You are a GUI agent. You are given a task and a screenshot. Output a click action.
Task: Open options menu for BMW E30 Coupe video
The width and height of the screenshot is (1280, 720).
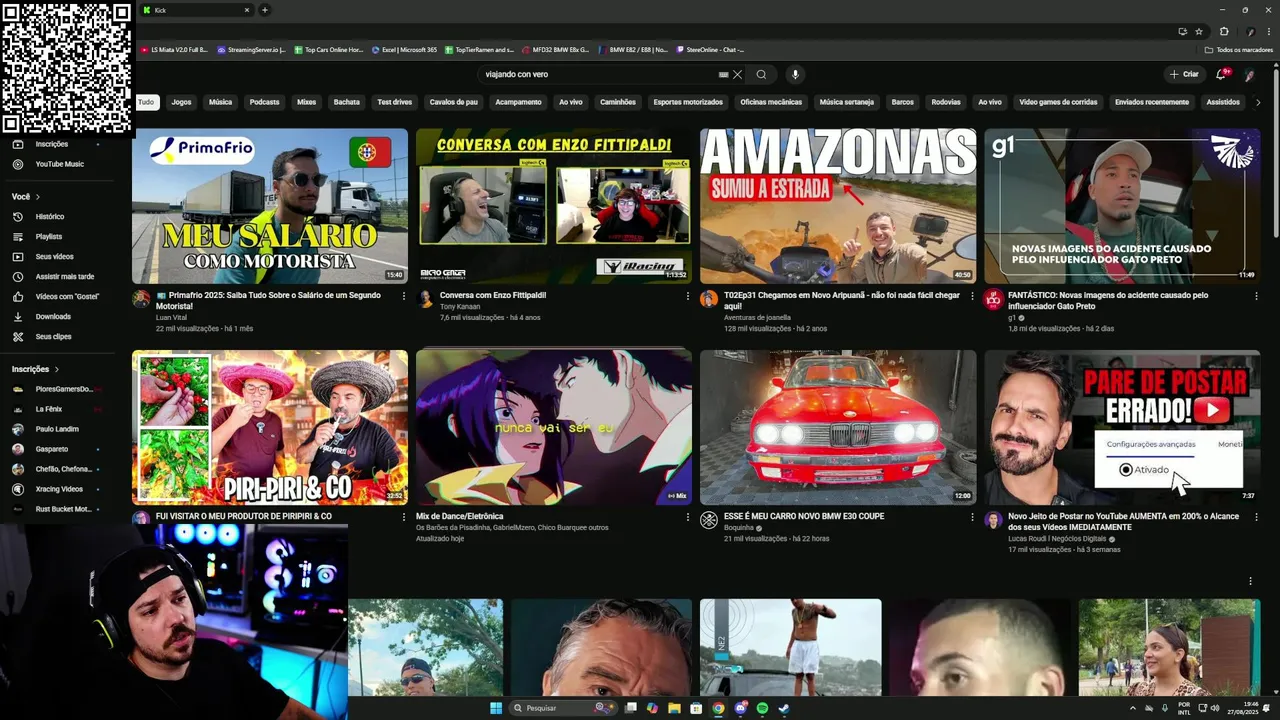[972, 517]
